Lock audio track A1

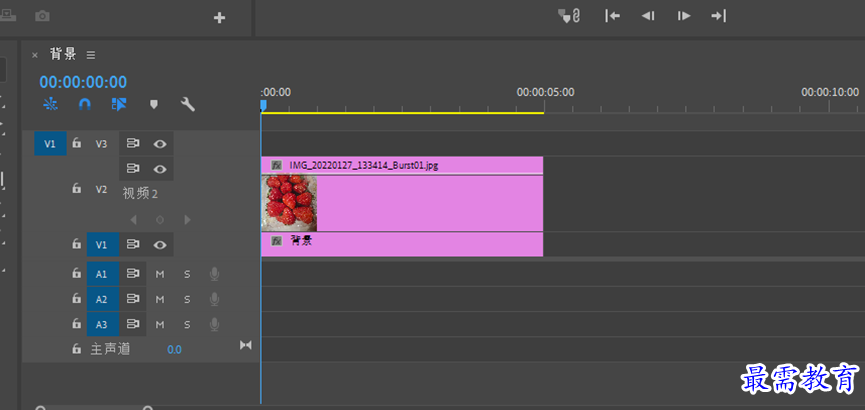pyautogui.click(x=77, y=273)
